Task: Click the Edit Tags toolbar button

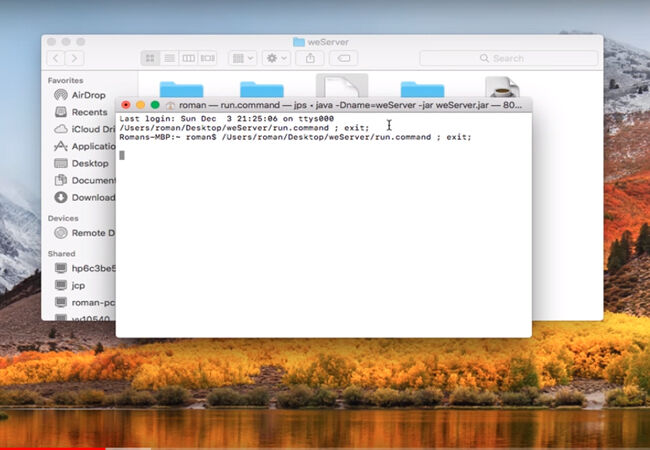Action: click(344, 58)
